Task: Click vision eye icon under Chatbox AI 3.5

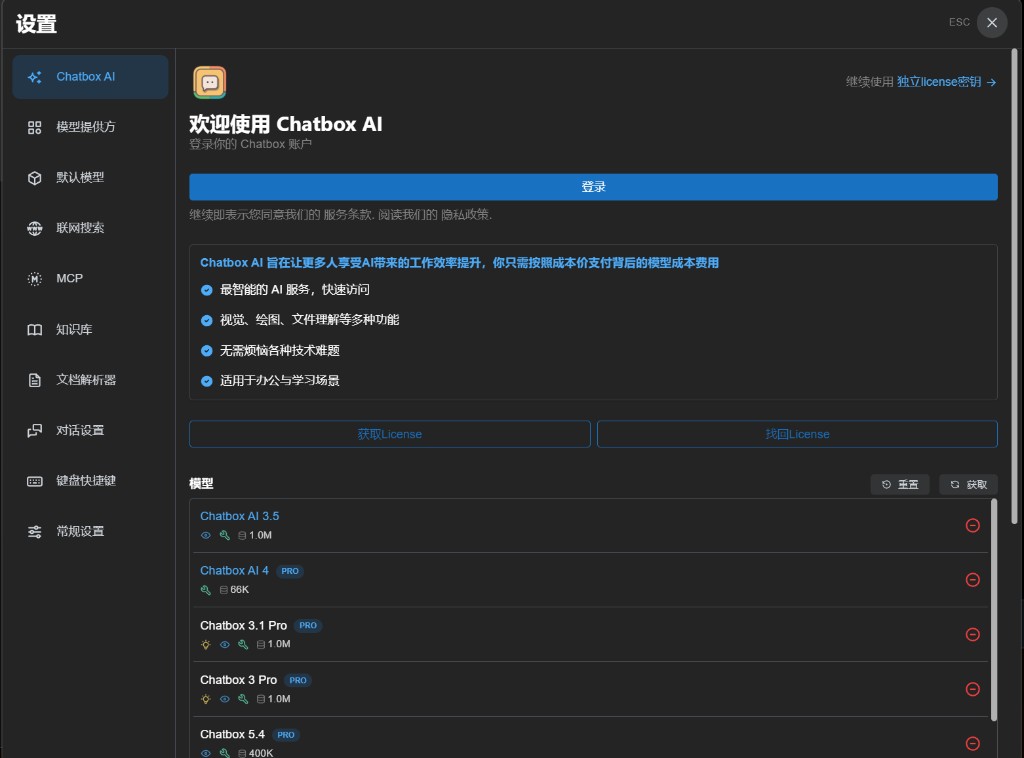Action: (206, 535)
